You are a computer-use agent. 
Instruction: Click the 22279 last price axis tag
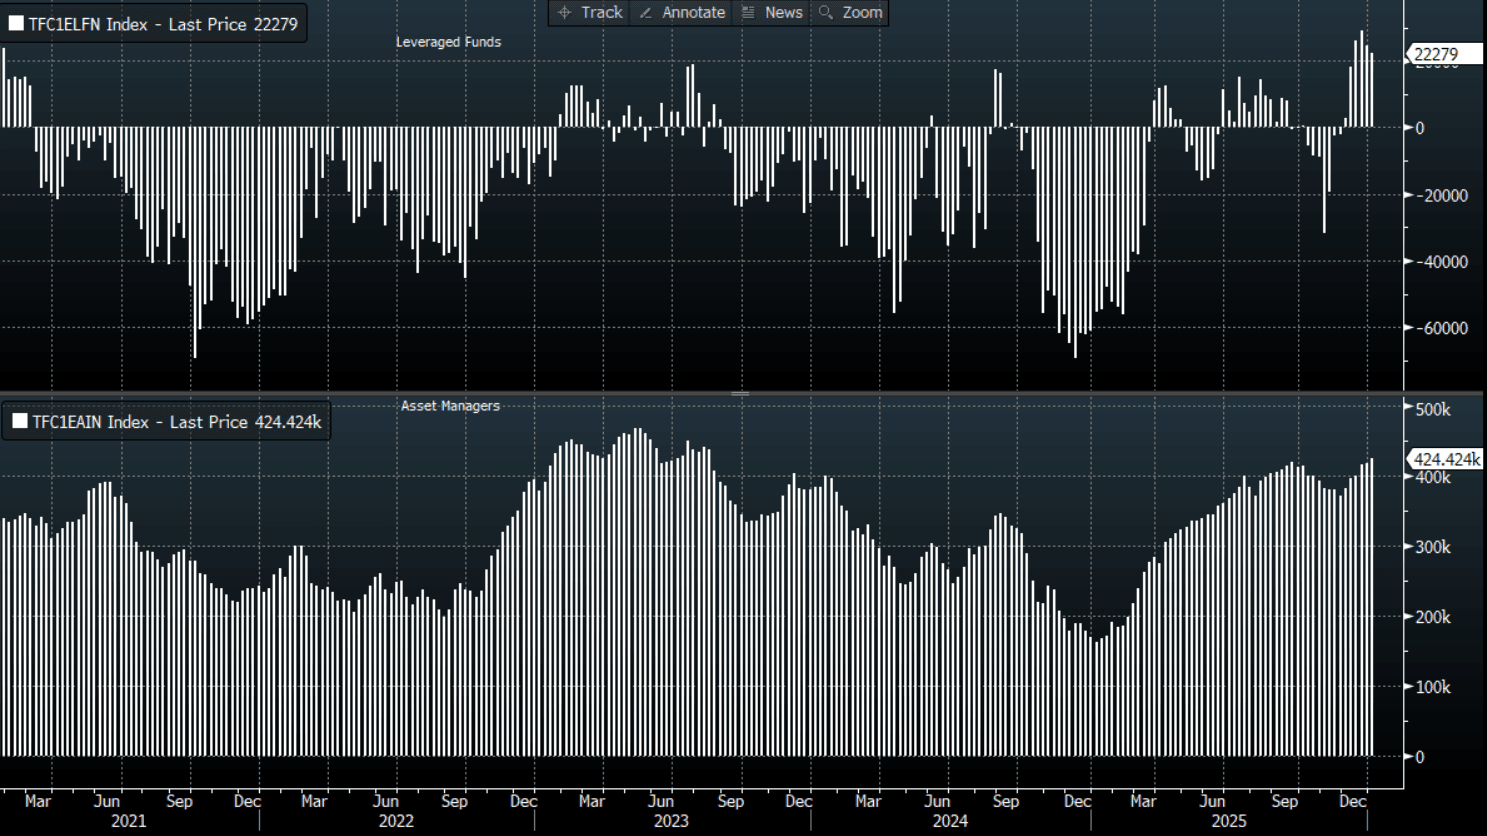click(x=1437, y=55)
